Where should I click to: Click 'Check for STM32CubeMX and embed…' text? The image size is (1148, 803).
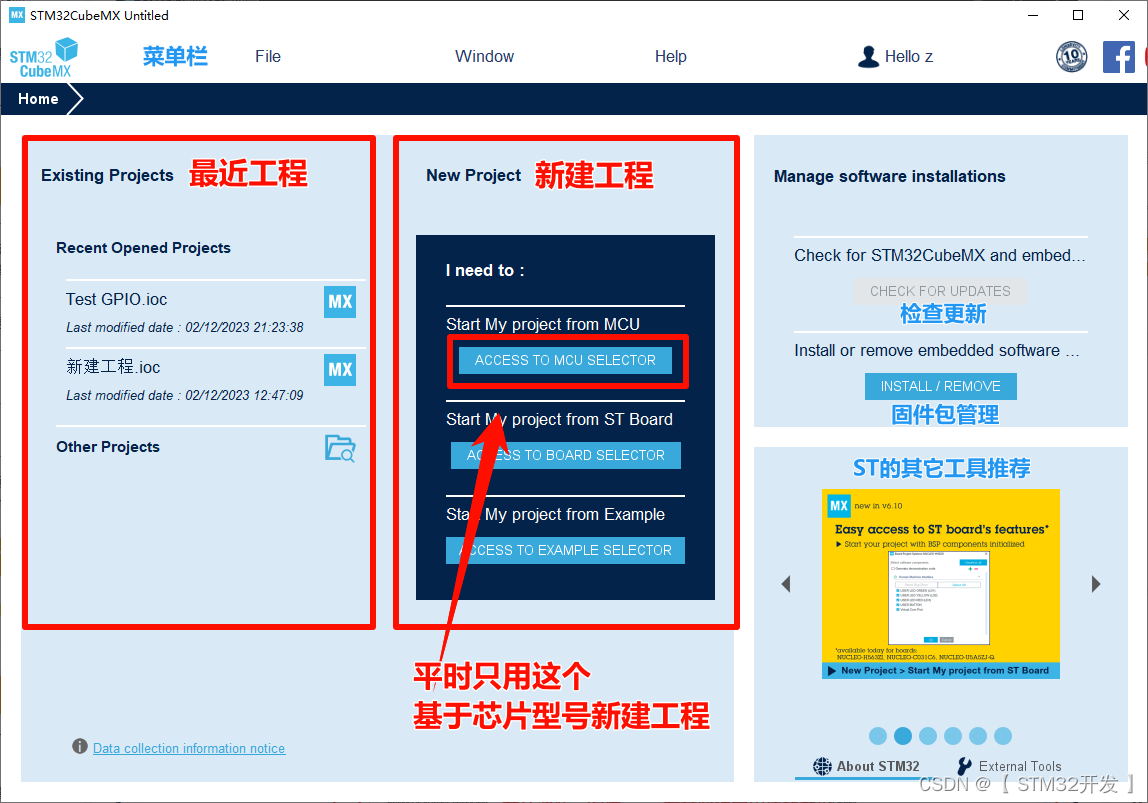point(940,255)
